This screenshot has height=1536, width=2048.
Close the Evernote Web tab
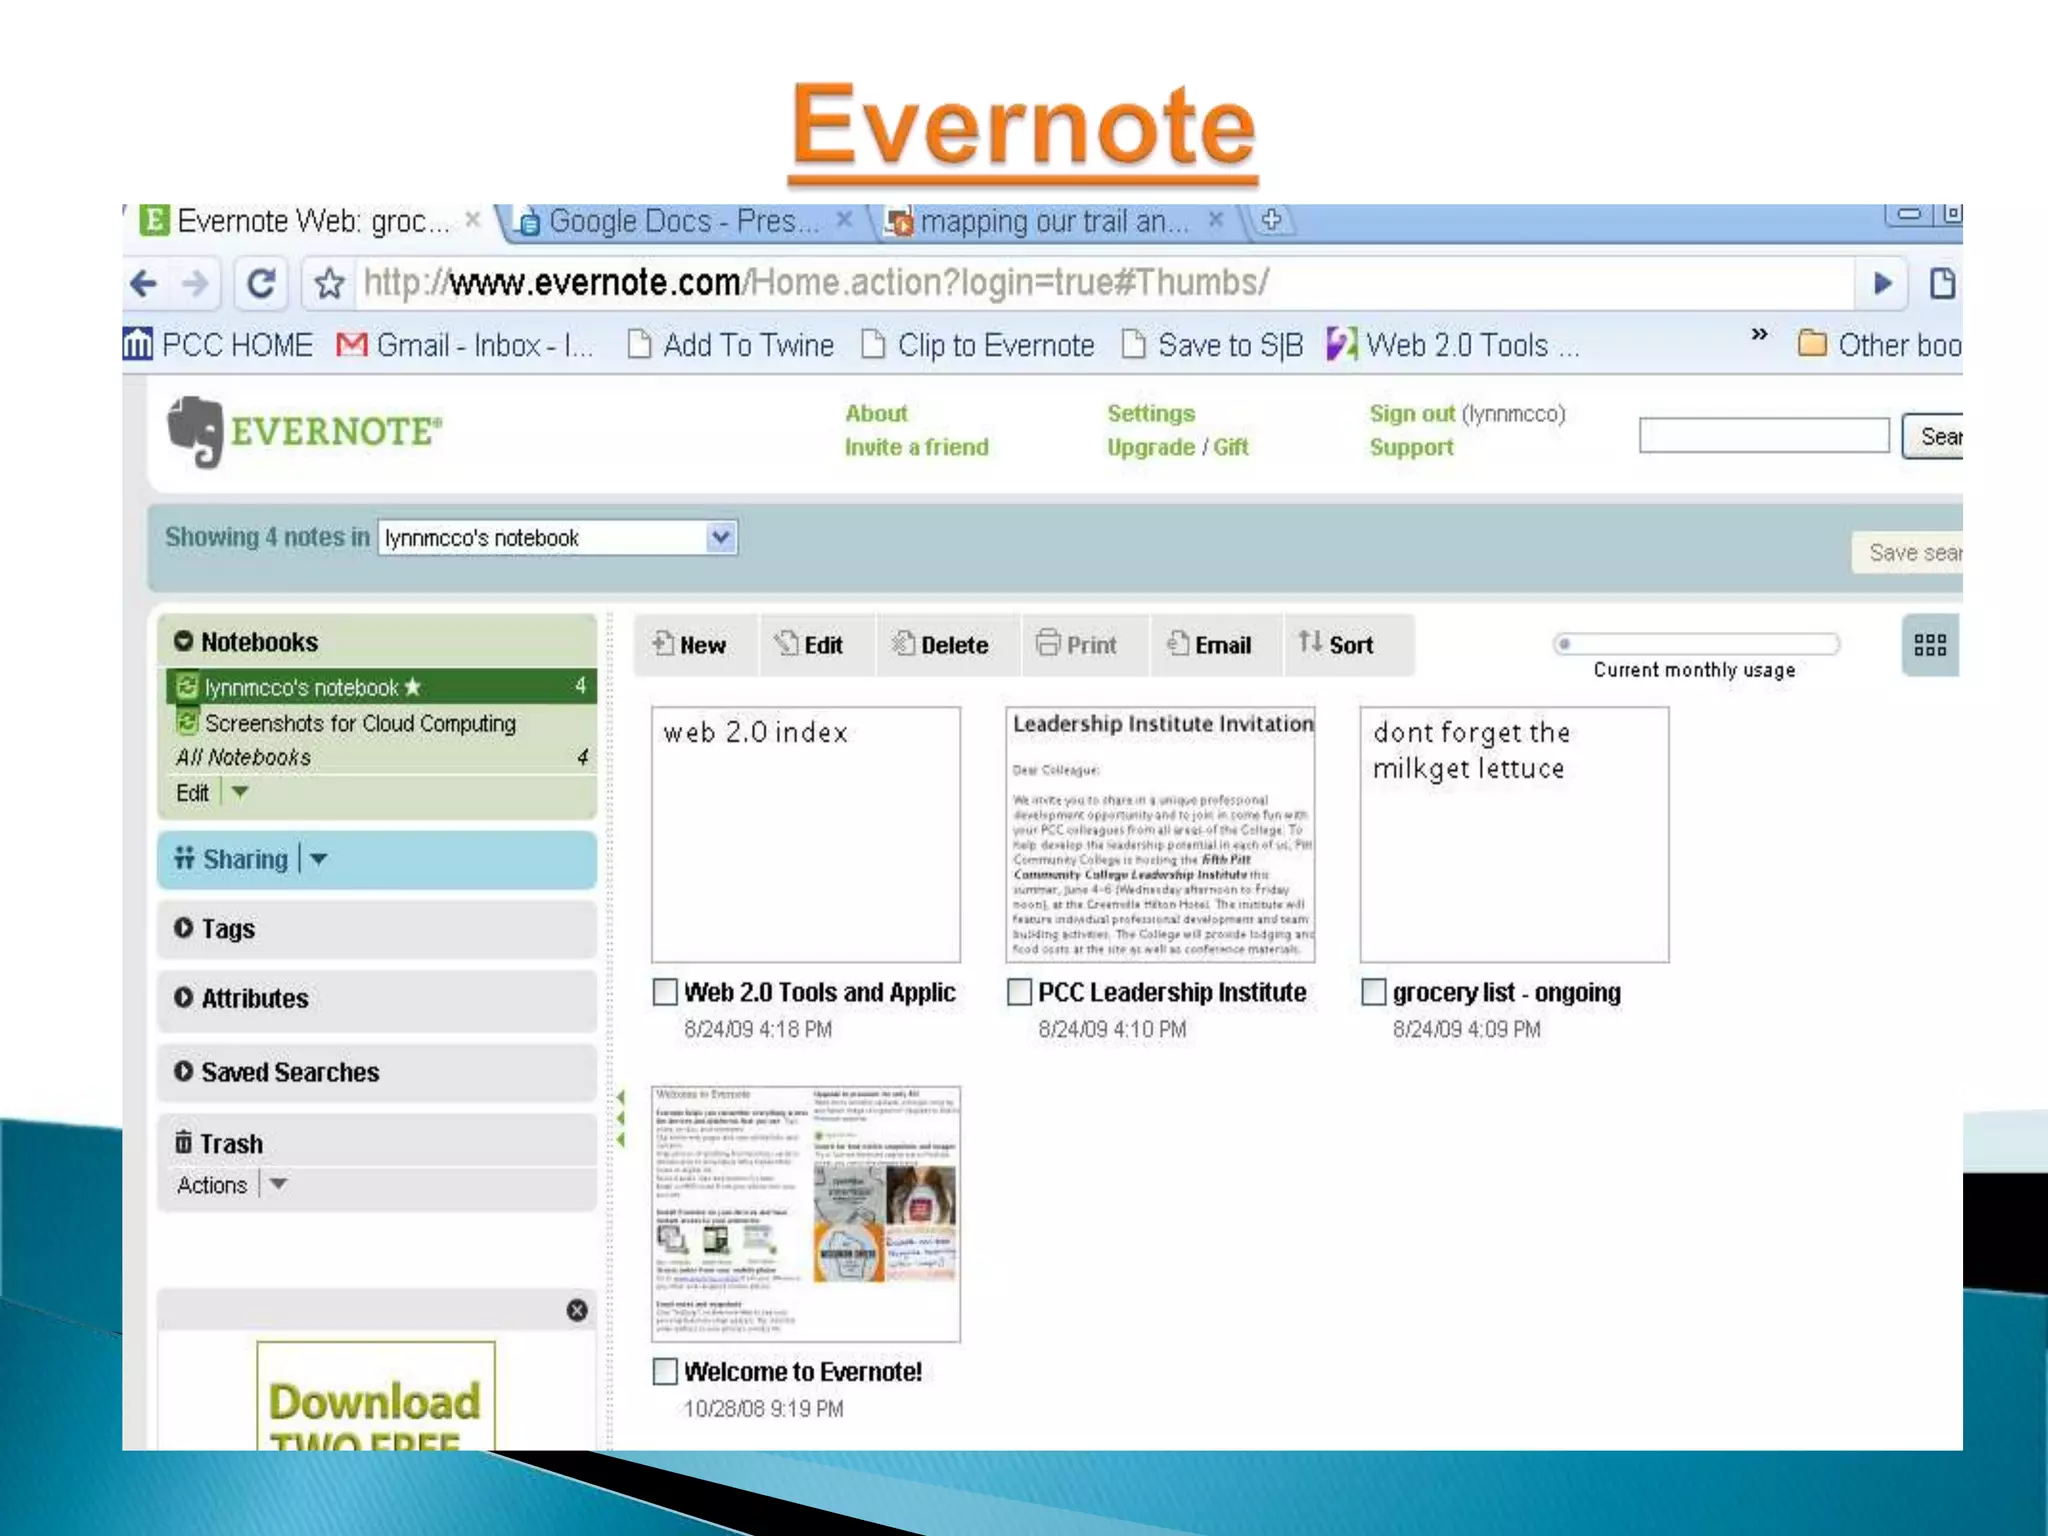(x=473, y=219)
